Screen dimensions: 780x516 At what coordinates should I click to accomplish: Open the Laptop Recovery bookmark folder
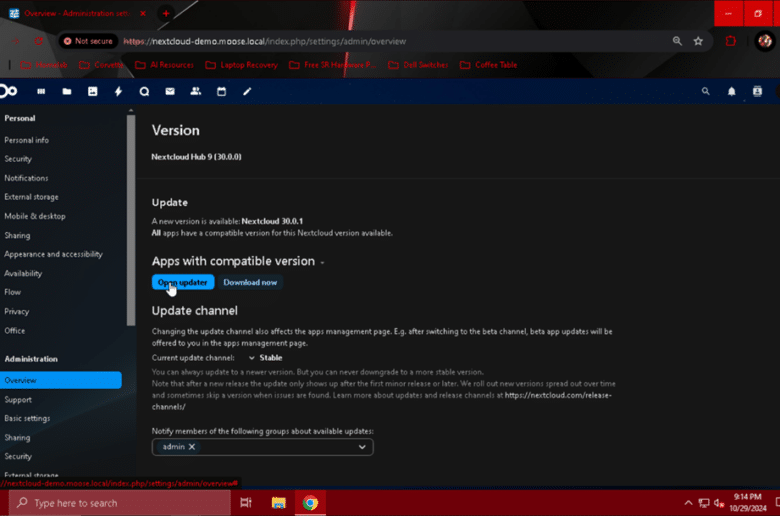[241, 65]
